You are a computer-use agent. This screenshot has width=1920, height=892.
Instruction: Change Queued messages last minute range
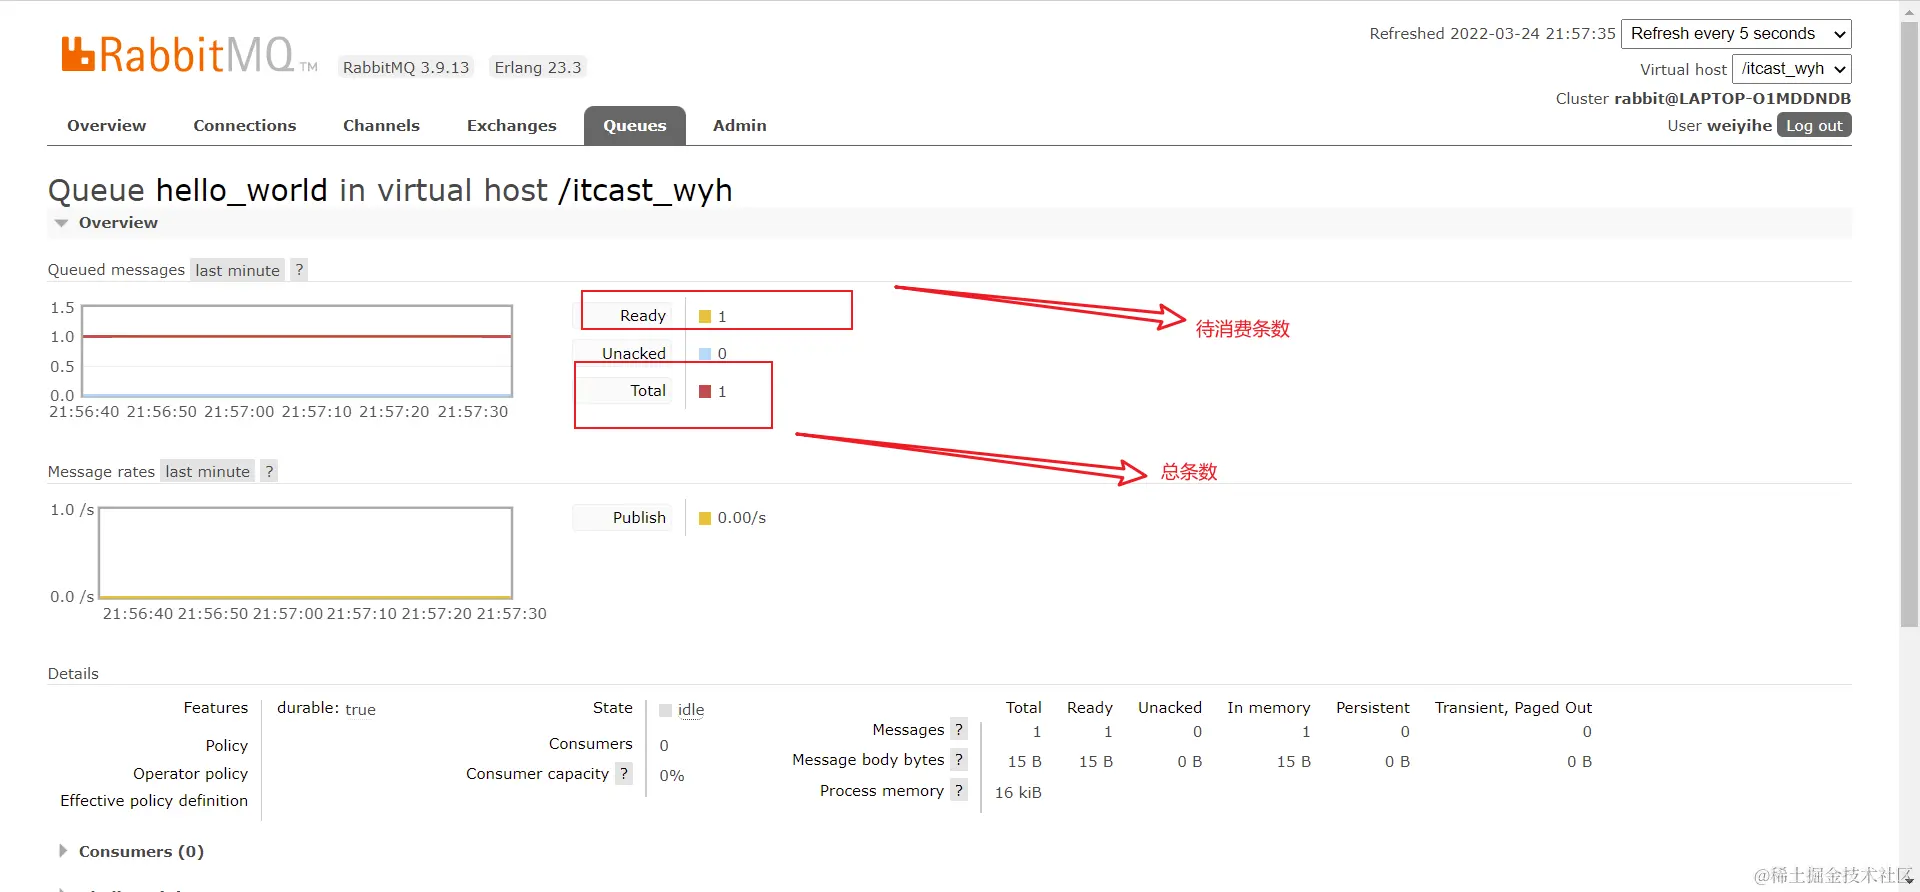[237, 270]
